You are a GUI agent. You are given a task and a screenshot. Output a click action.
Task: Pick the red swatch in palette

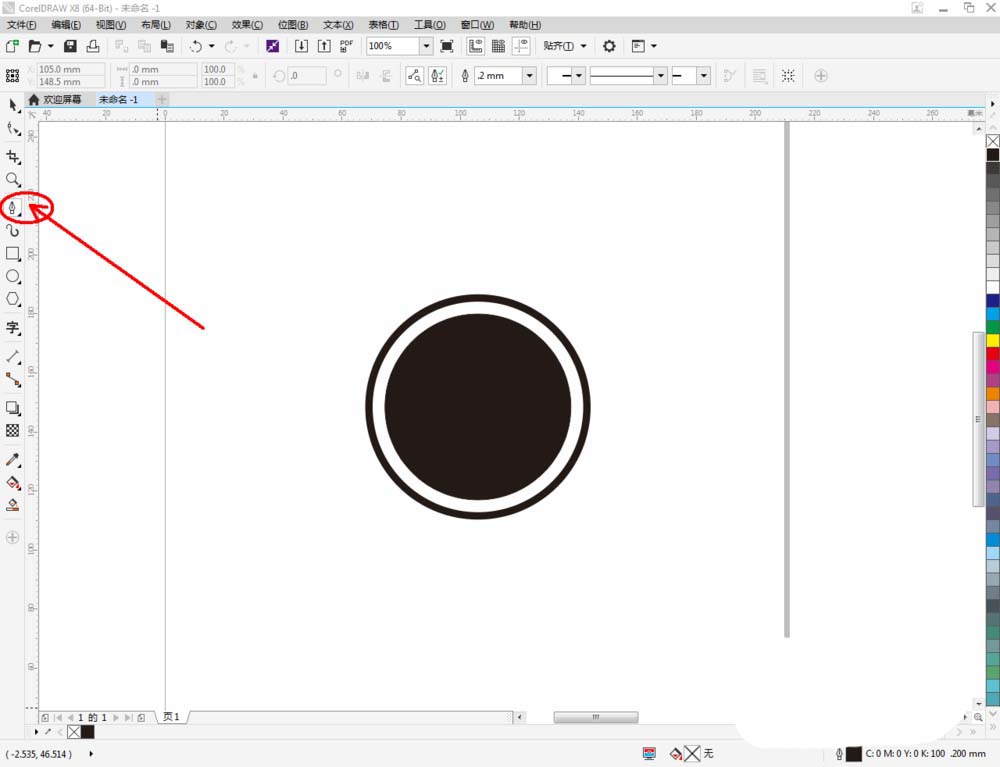993,354
